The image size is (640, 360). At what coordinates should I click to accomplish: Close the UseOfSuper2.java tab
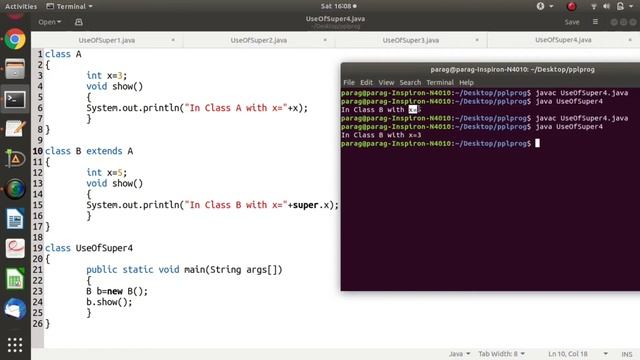[x=325, y=40]
